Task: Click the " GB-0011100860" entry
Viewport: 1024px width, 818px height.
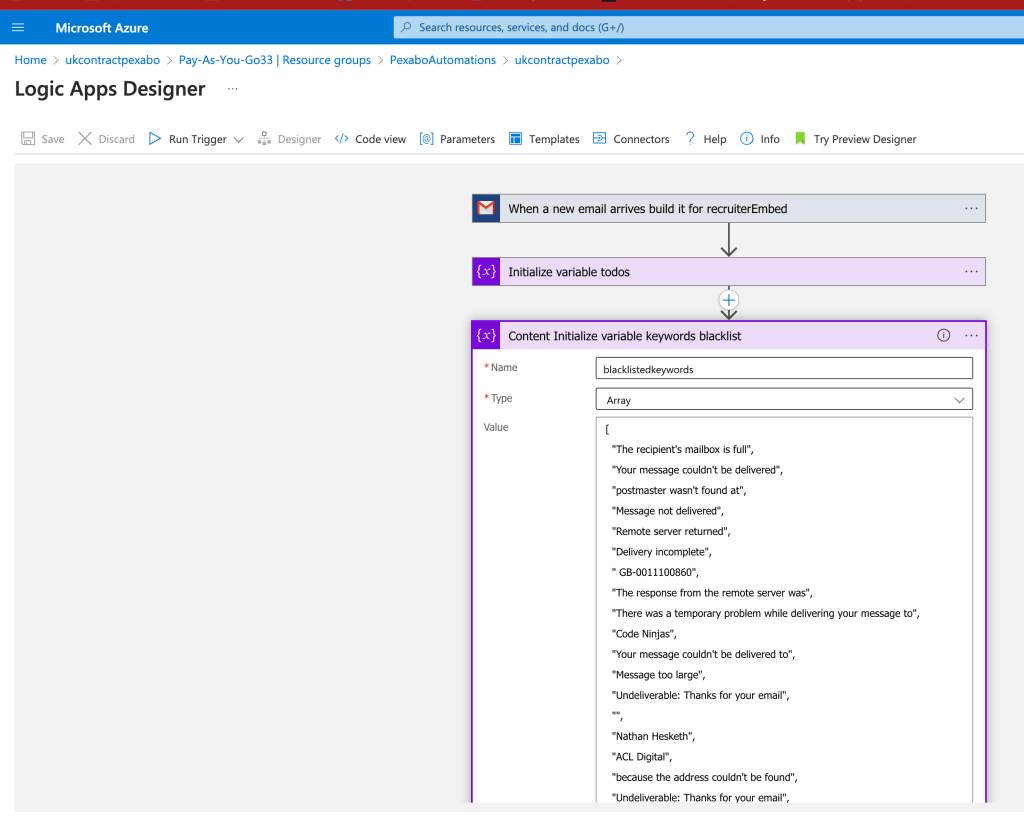Action: coord(655,573)
